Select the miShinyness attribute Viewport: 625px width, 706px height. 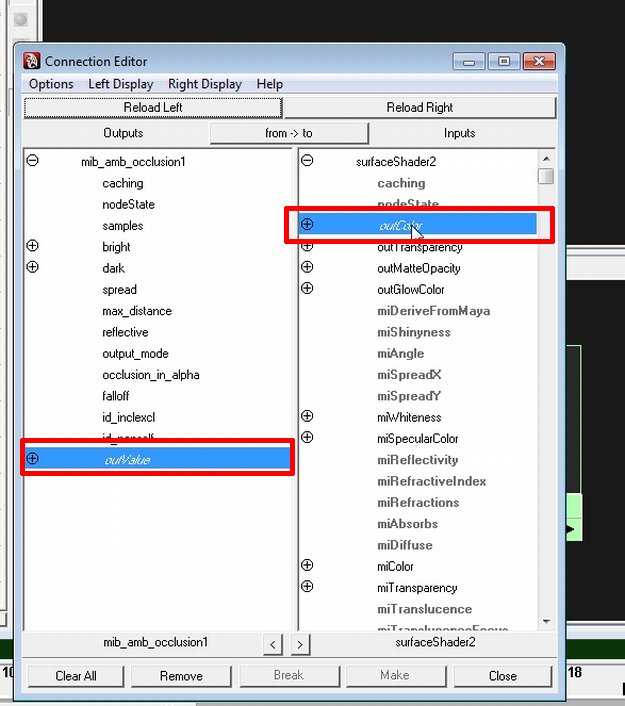[414, 332]
